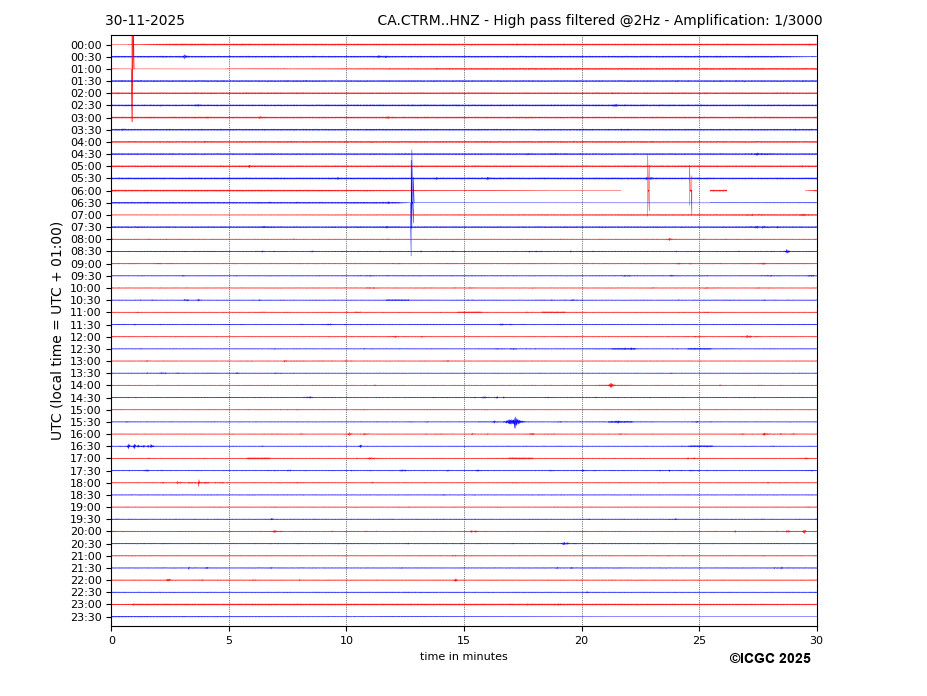927x696 pixels.
Task: Click the blue seismic burst on the 15:30 trace
Action: click(514, 422)
